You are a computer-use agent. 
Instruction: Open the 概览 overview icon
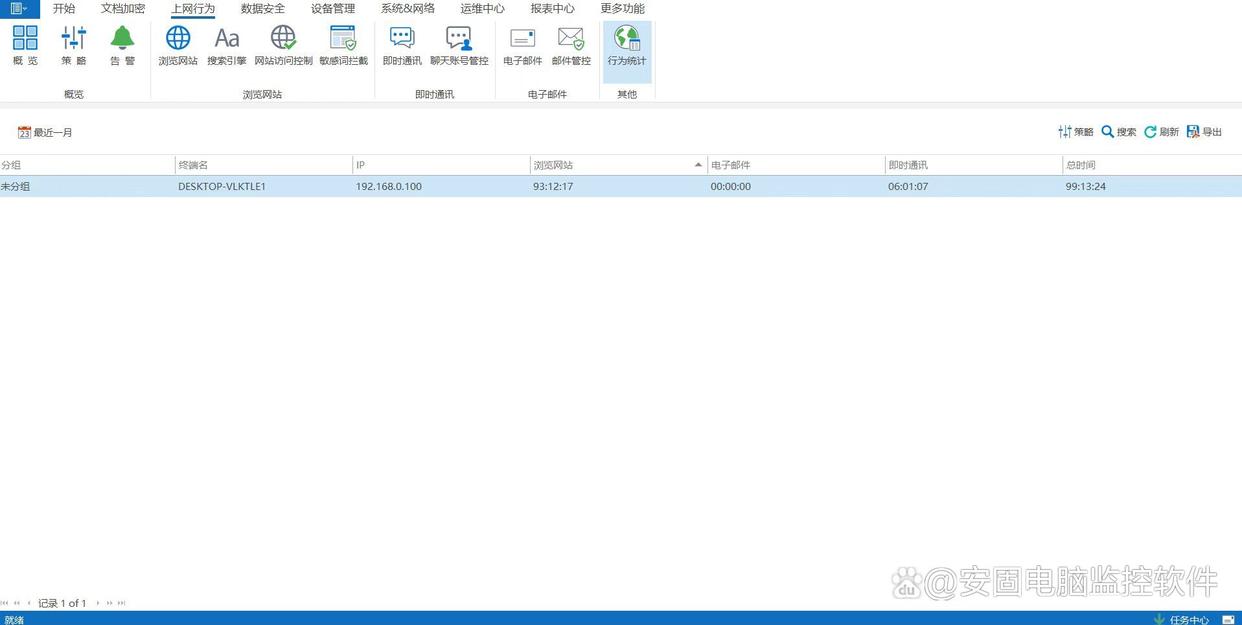tap(25, 46)
